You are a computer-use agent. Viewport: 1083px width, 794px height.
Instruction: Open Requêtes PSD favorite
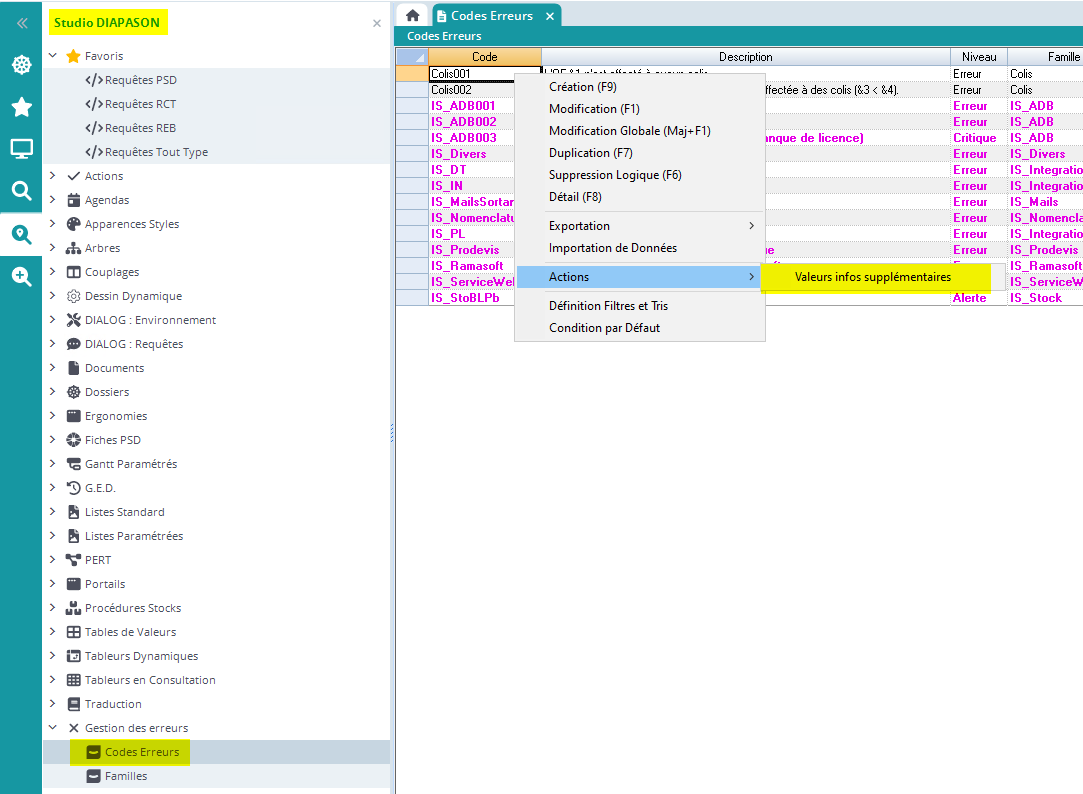pos(140,80)
